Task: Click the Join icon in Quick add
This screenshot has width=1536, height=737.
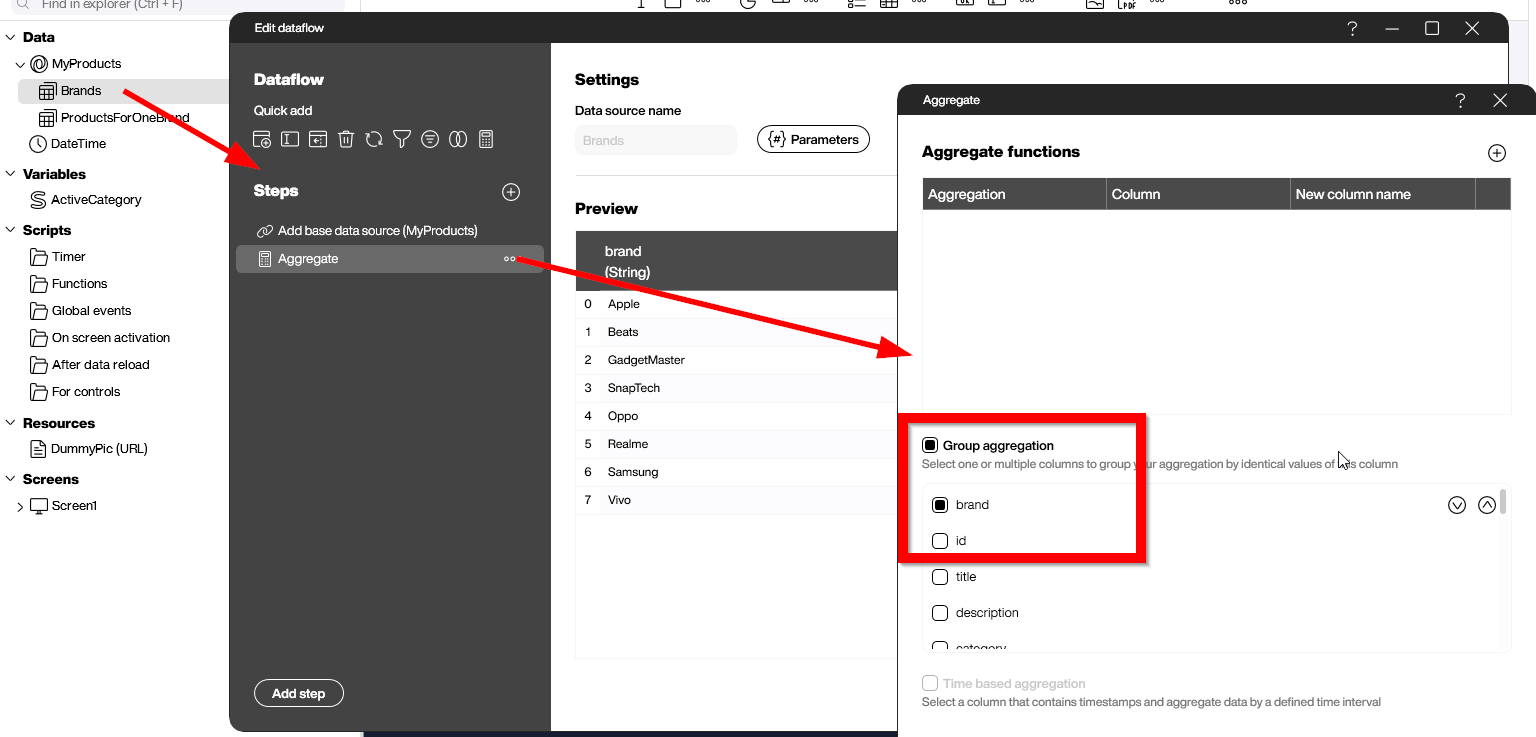Action: point(458,139)
